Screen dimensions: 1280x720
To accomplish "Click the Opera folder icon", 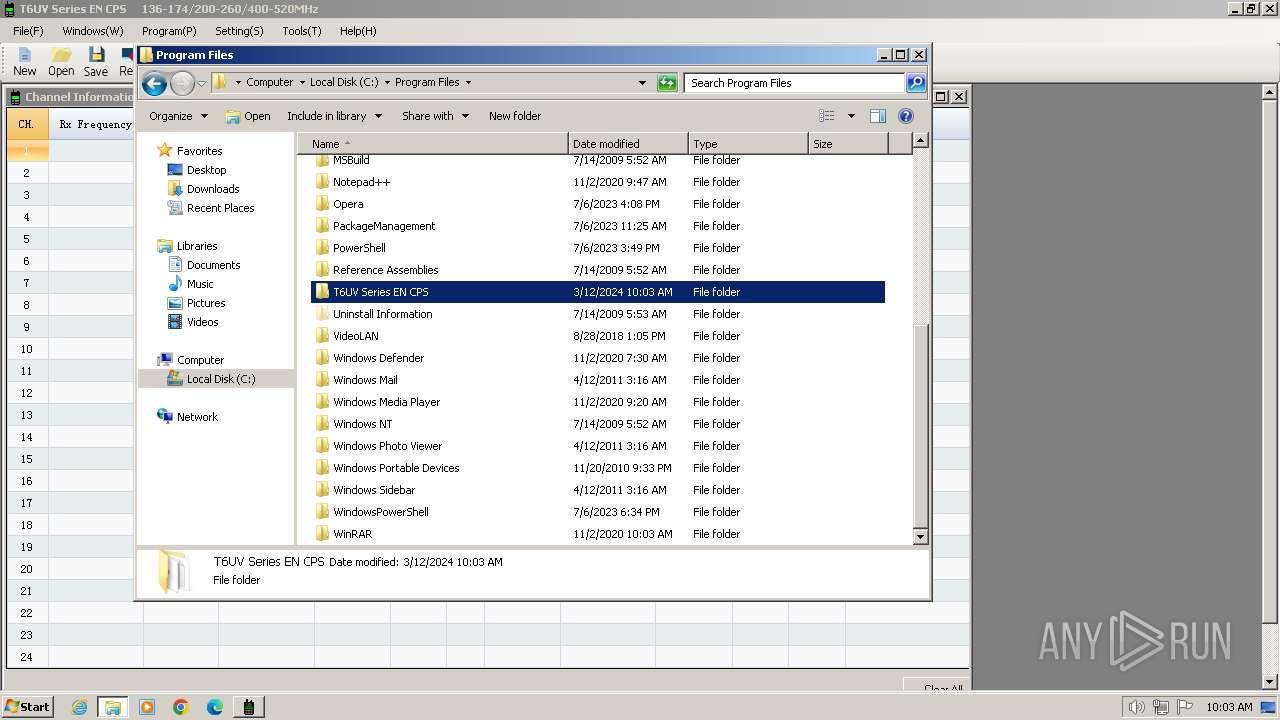I will (322, 204).
